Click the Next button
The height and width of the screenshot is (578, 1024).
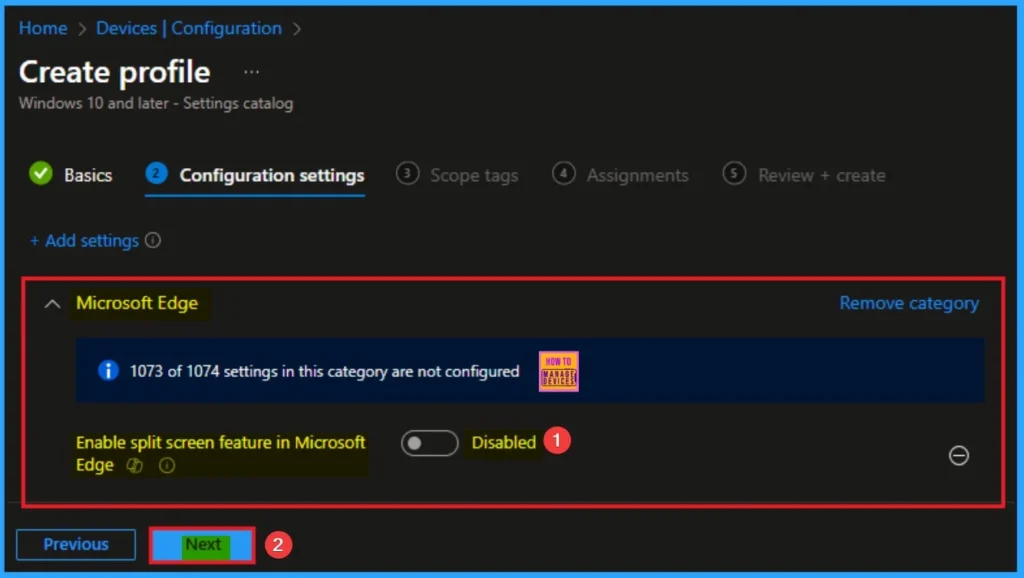coord(202,544)
